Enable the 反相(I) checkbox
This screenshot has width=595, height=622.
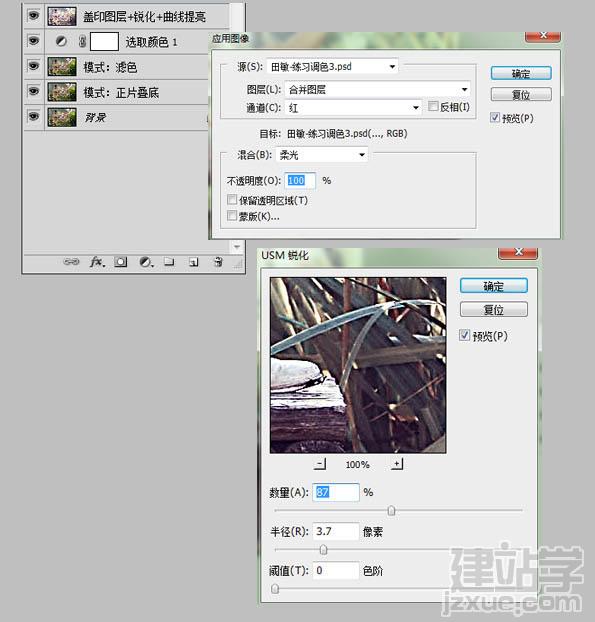[x=433, y=106]
